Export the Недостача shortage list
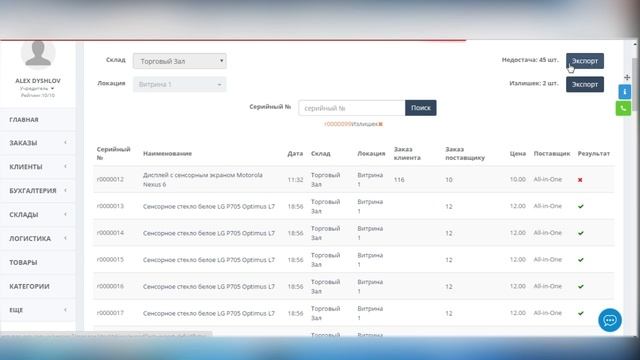The width and height of the screenshot is (640, 360). [584, 61]
